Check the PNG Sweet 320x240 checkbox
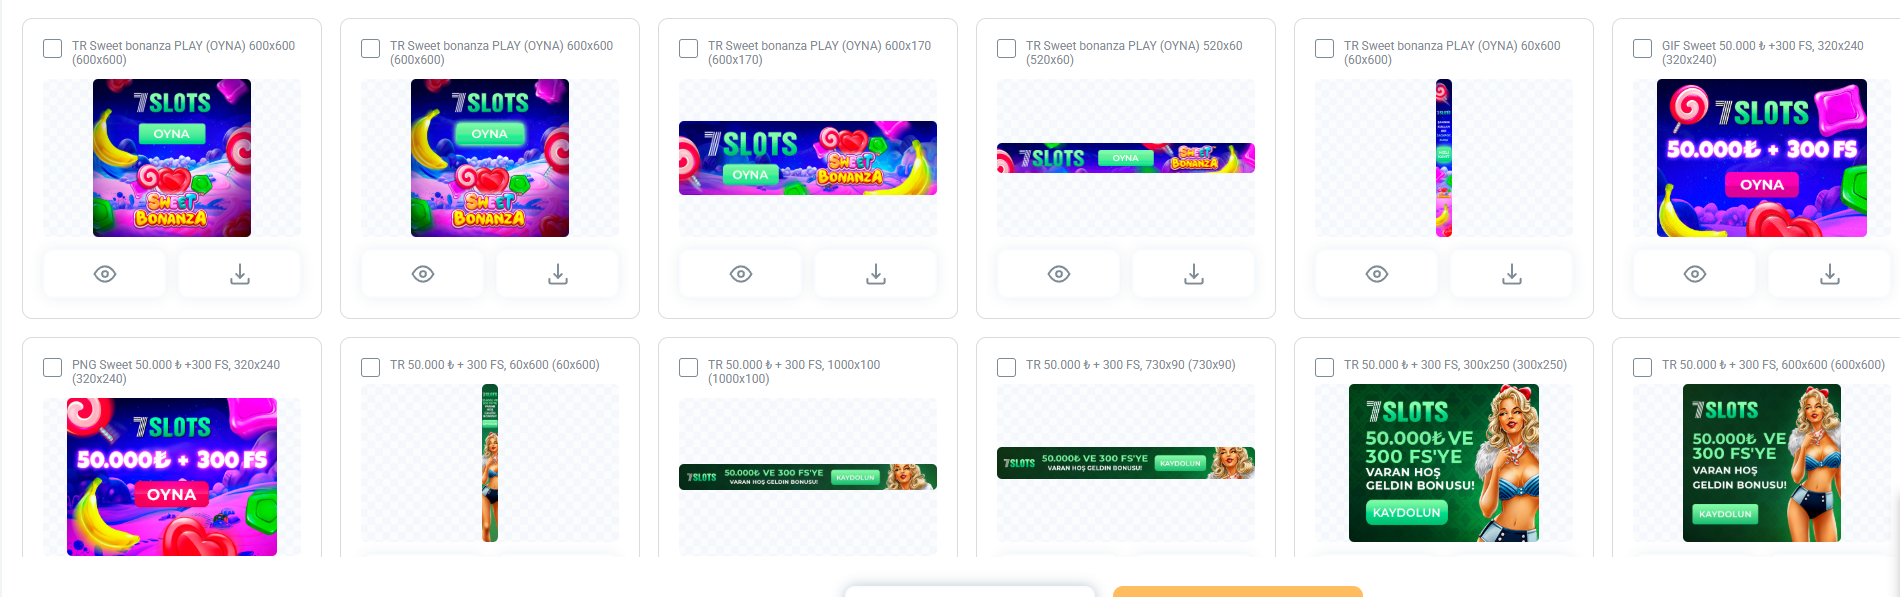1900x597 pixels. click(x=53, y=367)
